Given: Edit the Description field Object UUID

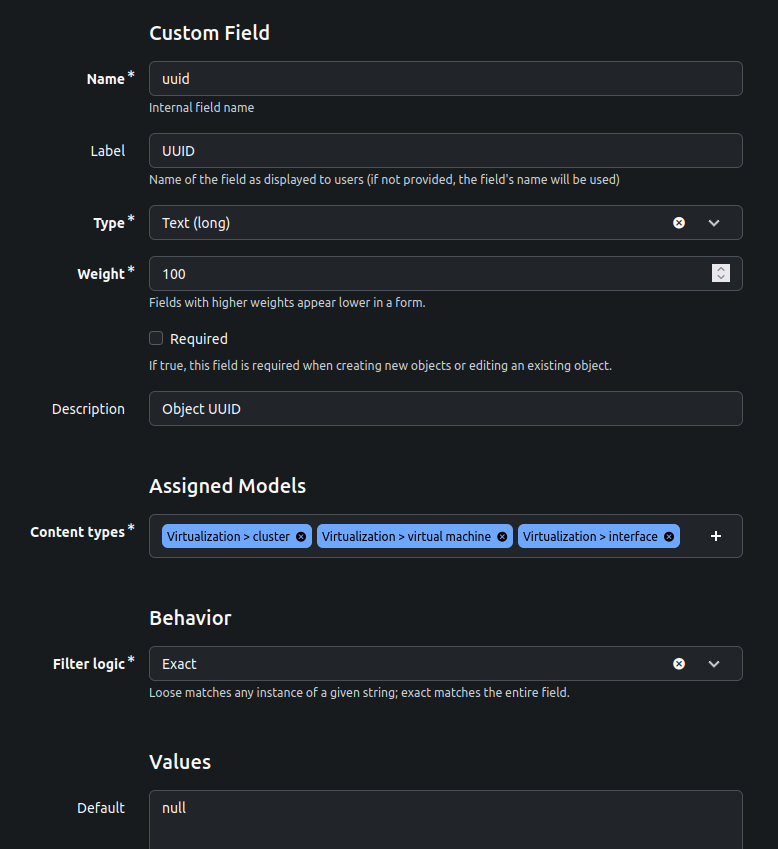Looking at the screenshot, I should click(x=446, y=408).
